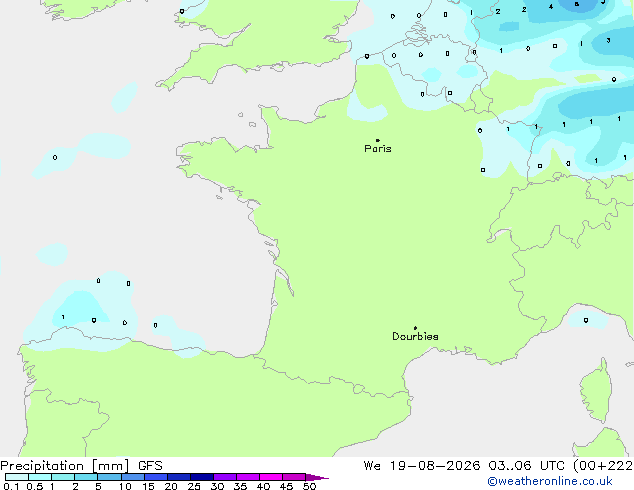Image resolution: width=634 pixels, height=490 pixels.
Task: Pick the 15–20 mm legend swatch
Action: (156, 477)
